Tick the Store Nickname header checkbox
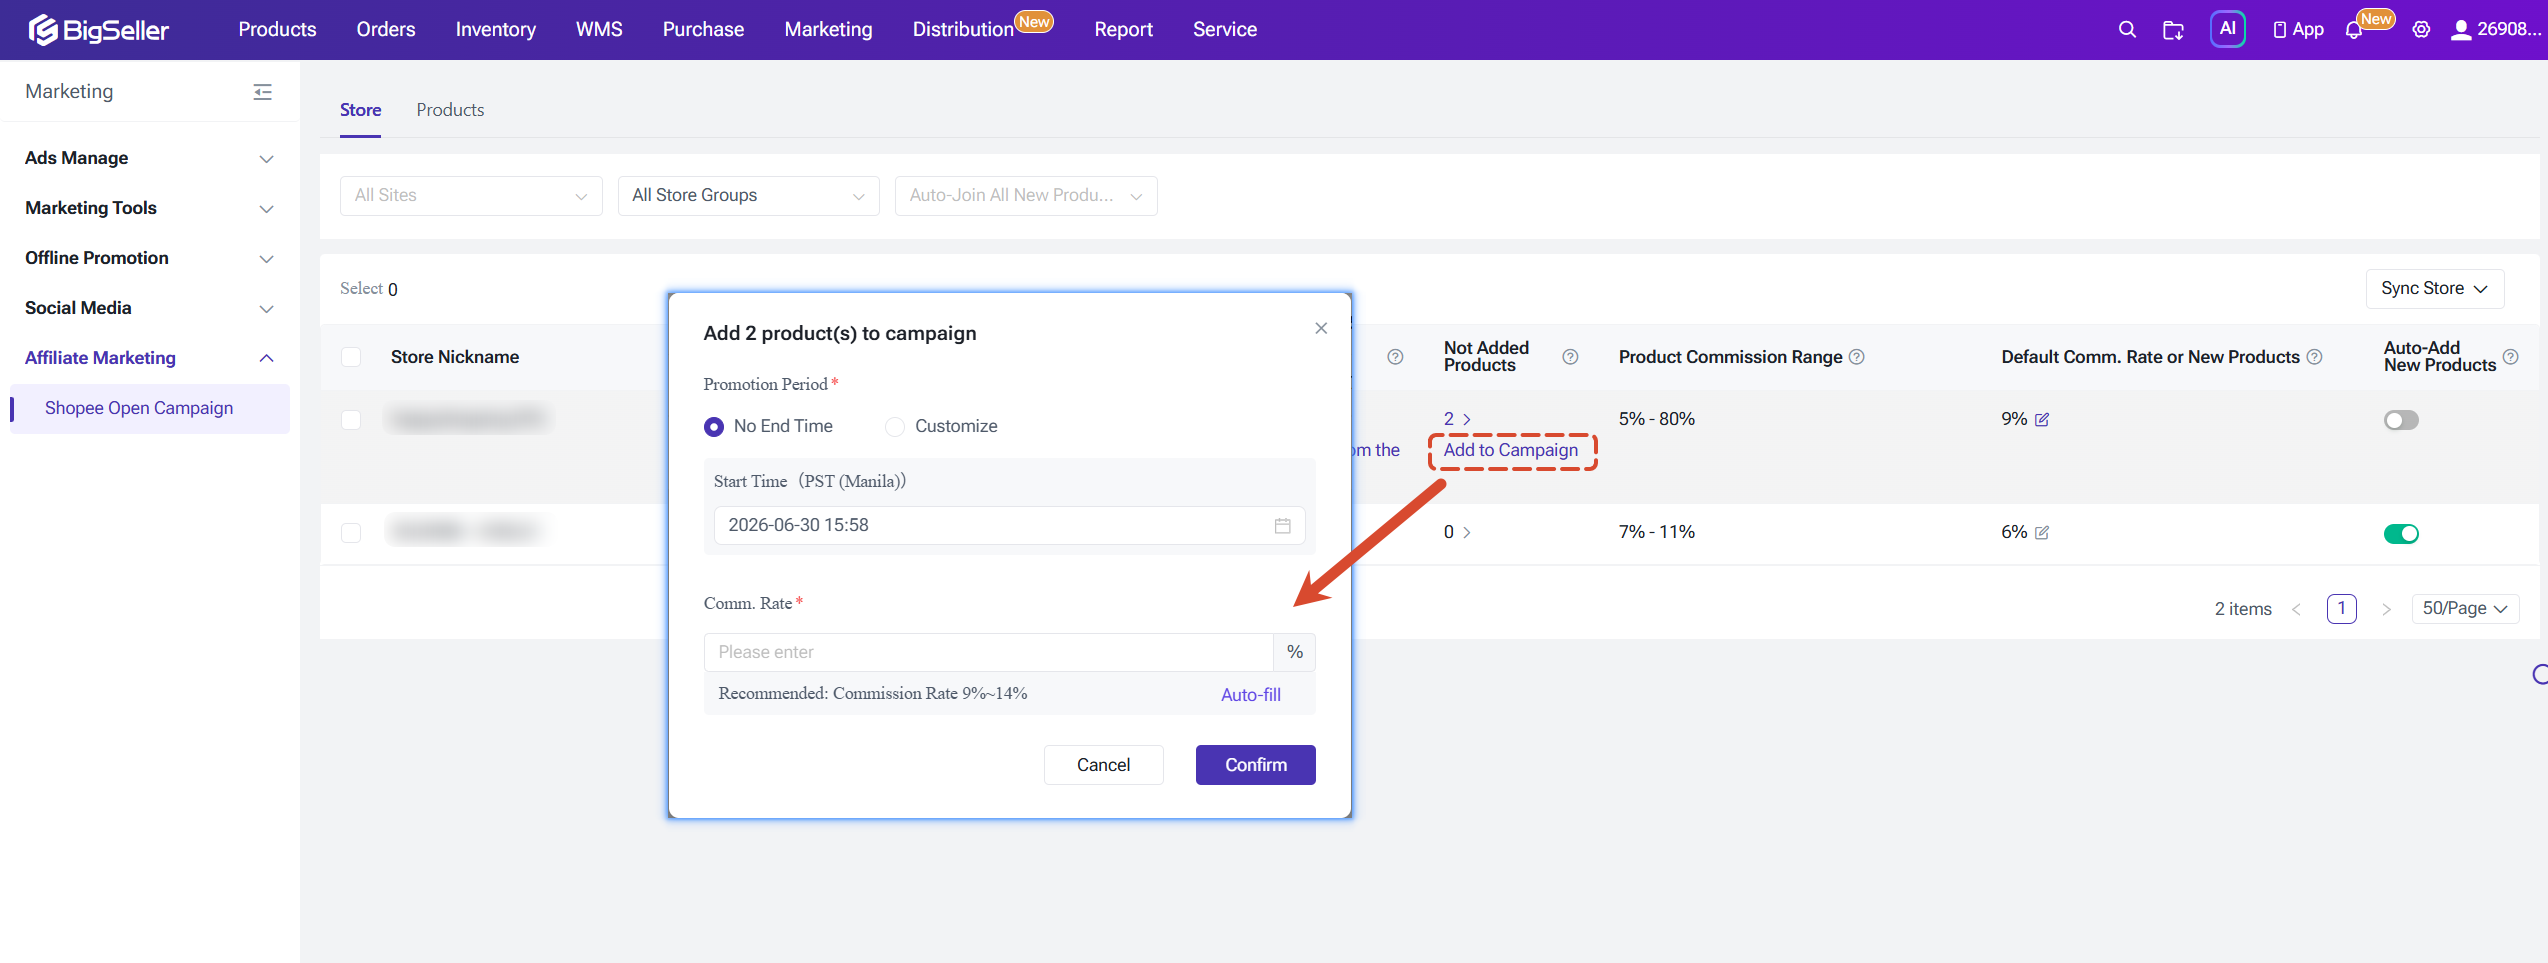The height and width of the screenshot is (963, 2548). [351, 357]
